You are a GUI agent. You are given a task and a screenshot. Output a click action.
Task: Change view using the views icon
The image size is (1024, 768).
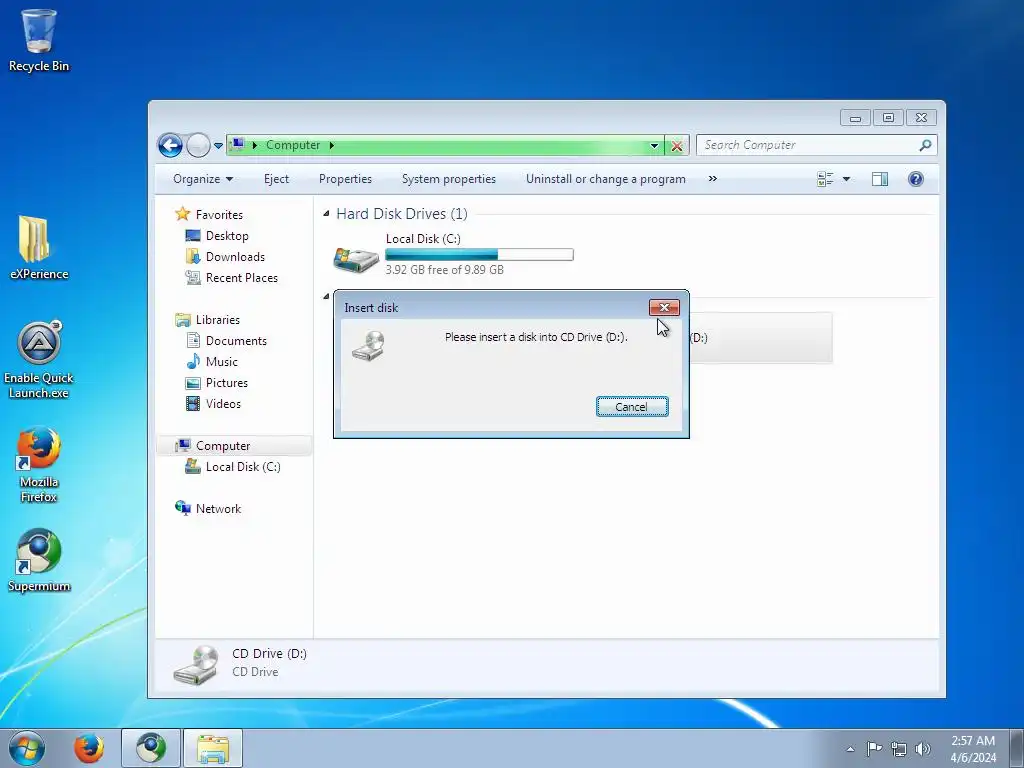pyautogui.click(x=825, y=179)
